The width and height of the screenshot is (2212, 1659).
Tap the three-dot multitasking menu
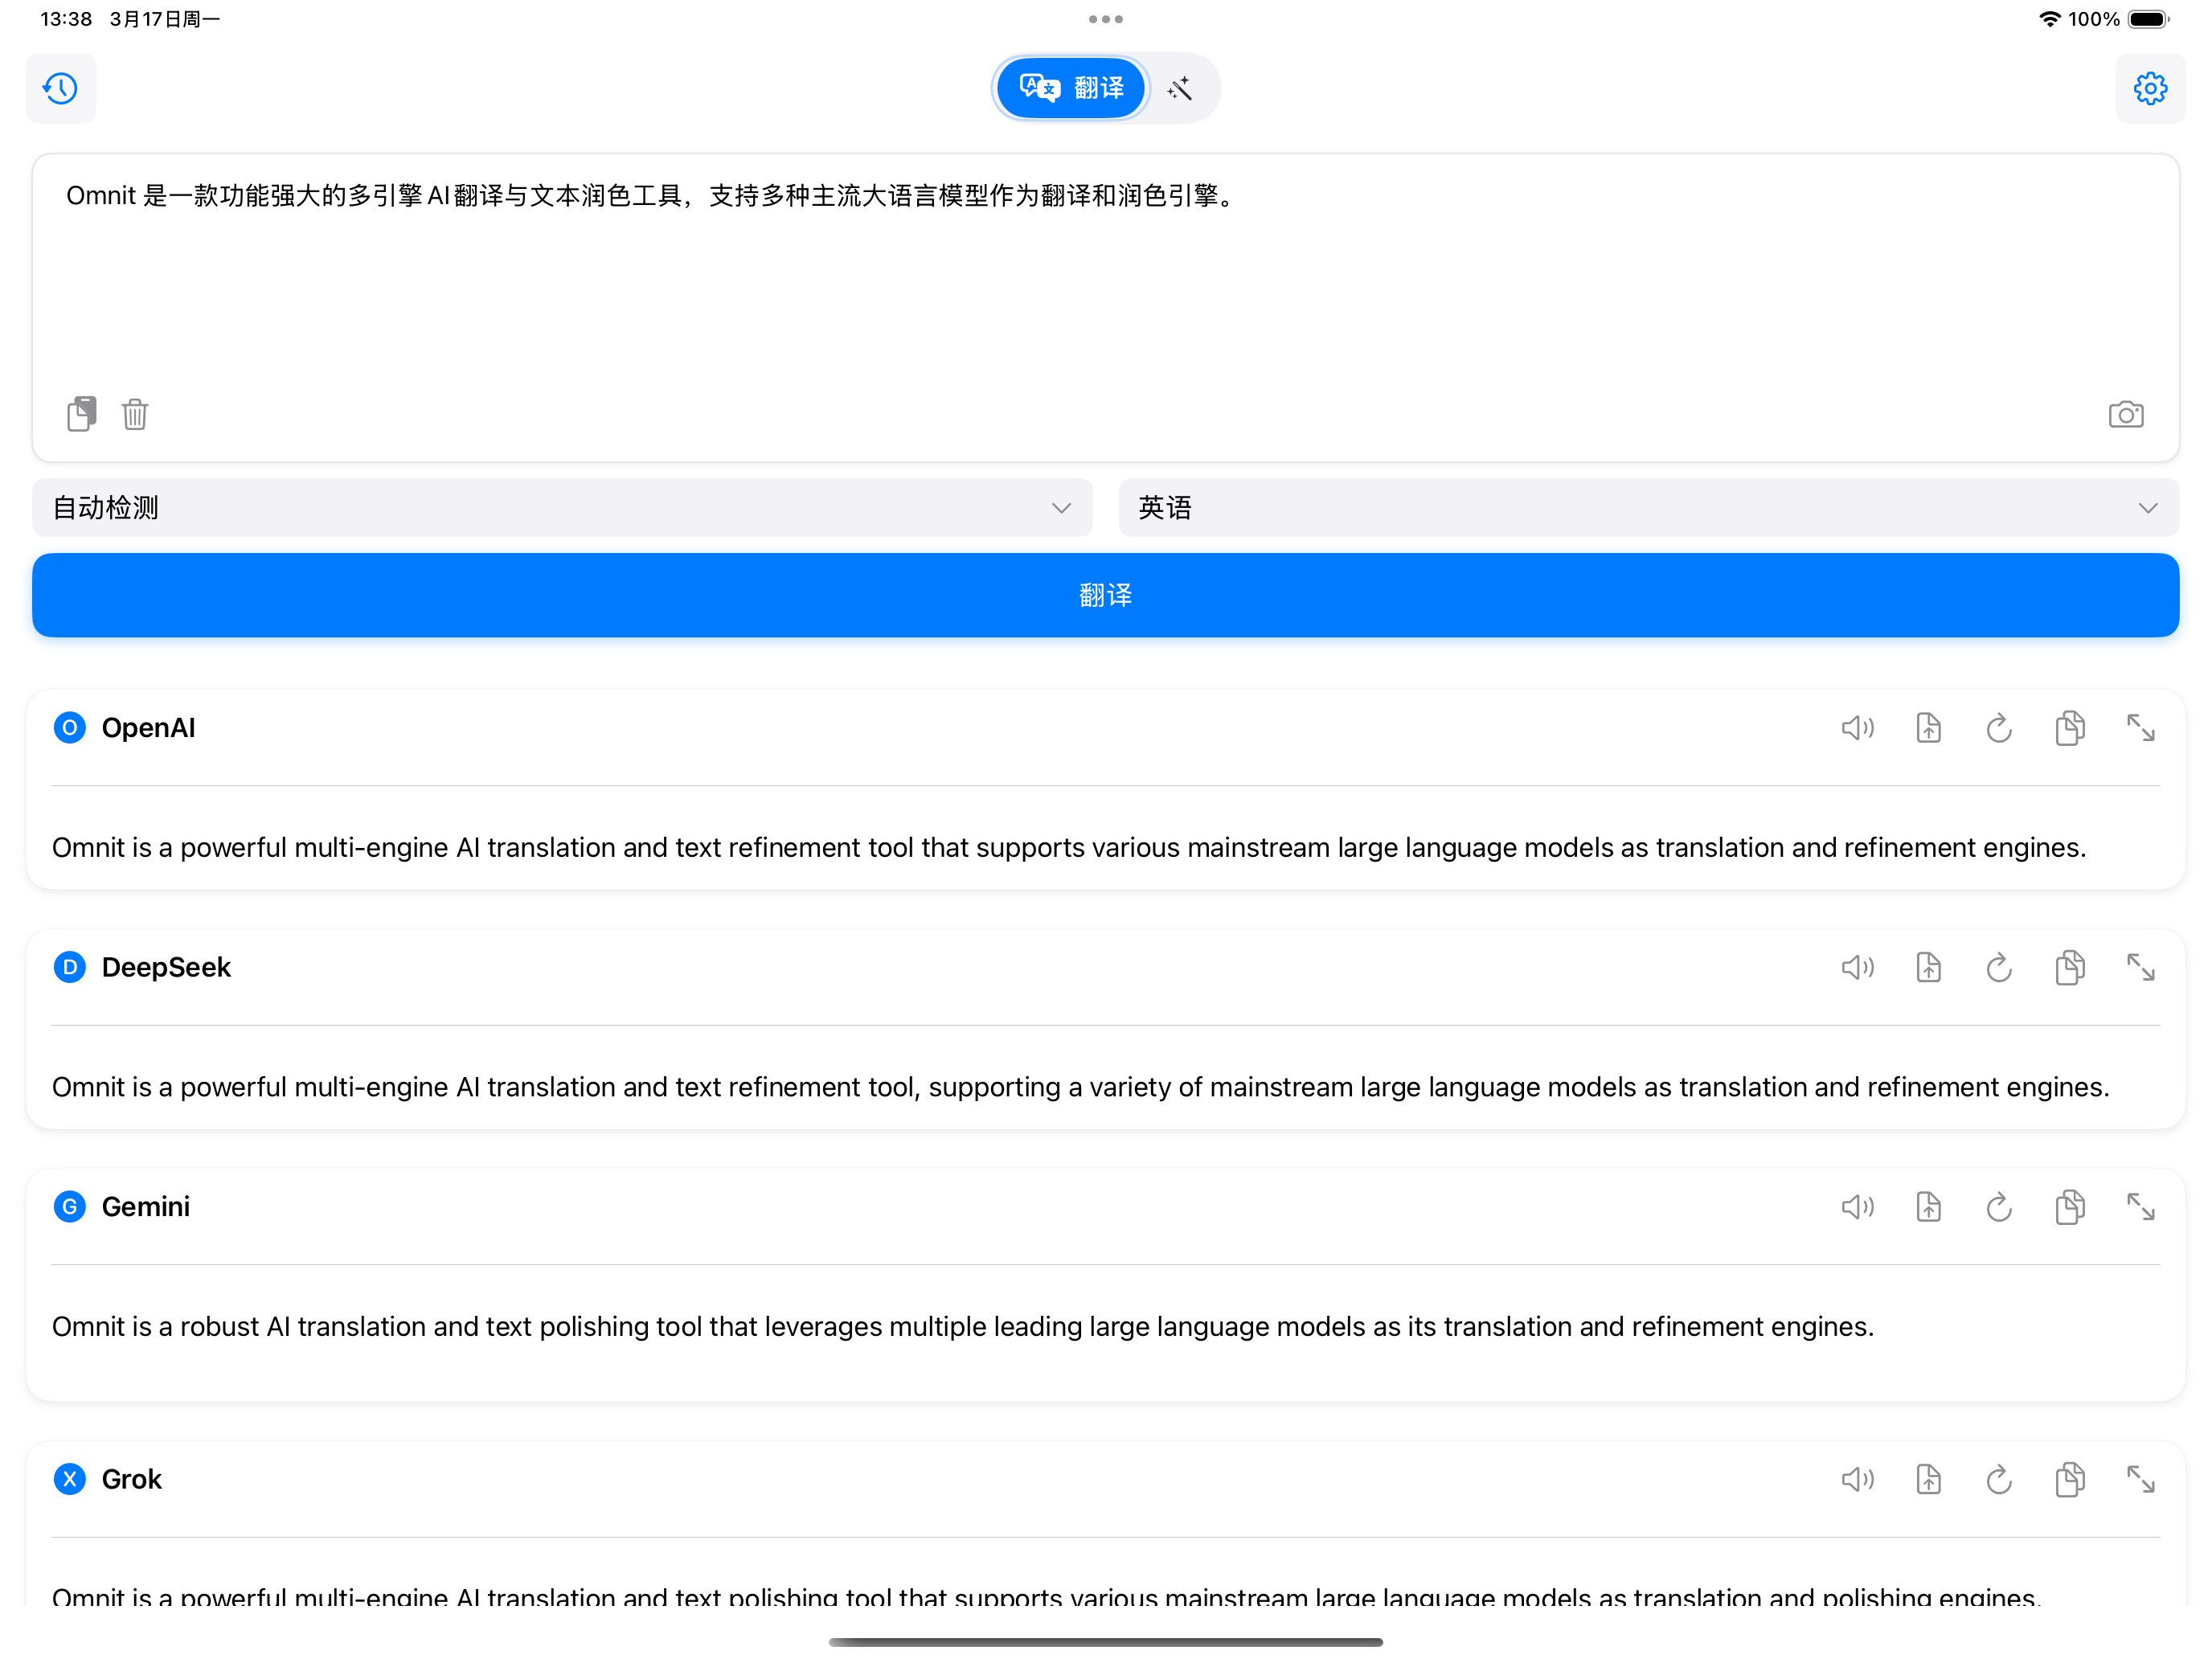click(1105, 19)
